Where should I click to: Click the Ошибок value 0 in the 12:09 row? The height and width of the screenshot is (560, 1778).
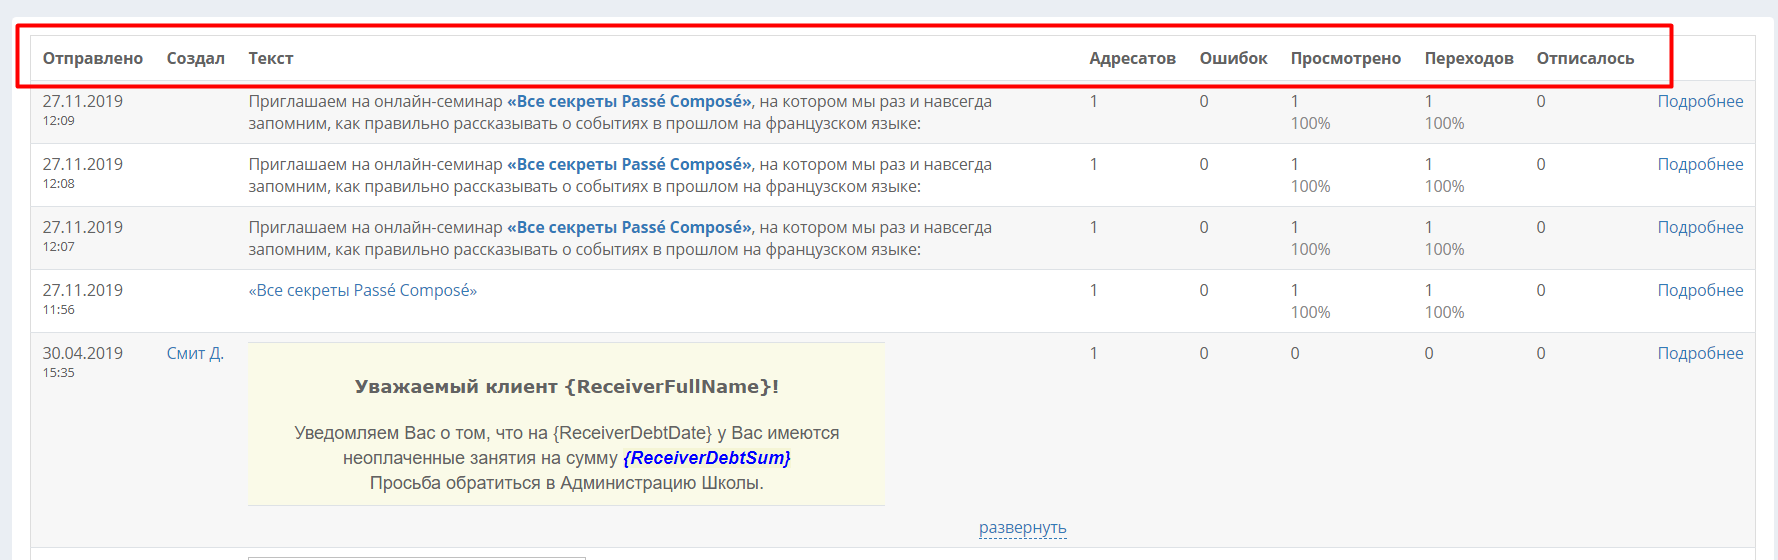[x=1204, y=101]
